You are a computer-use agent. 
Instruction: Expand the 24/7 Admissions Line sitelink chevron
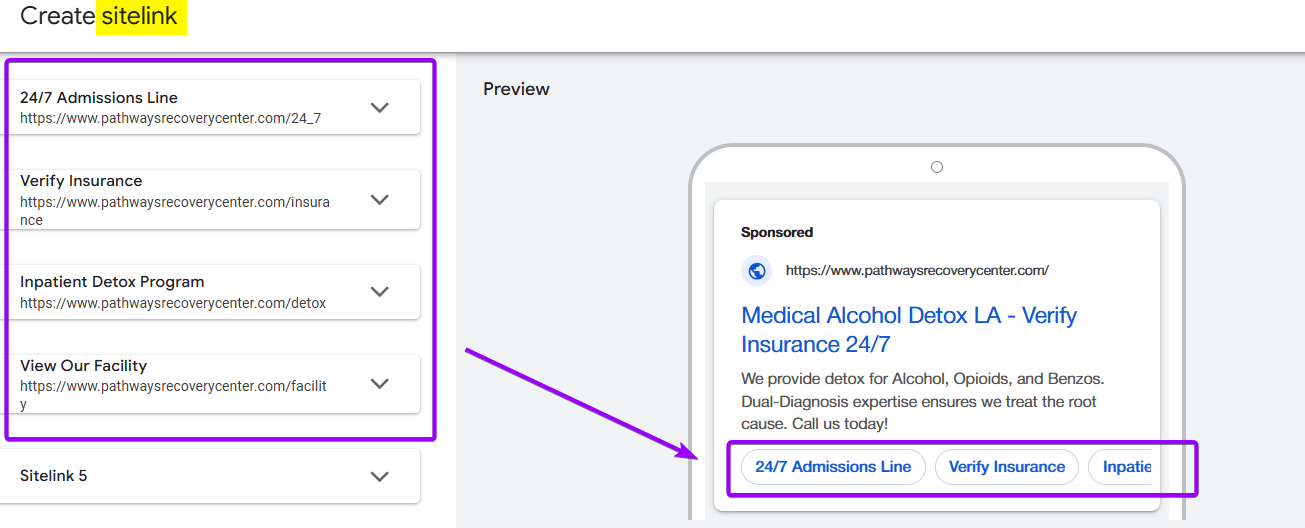point(379,108)
